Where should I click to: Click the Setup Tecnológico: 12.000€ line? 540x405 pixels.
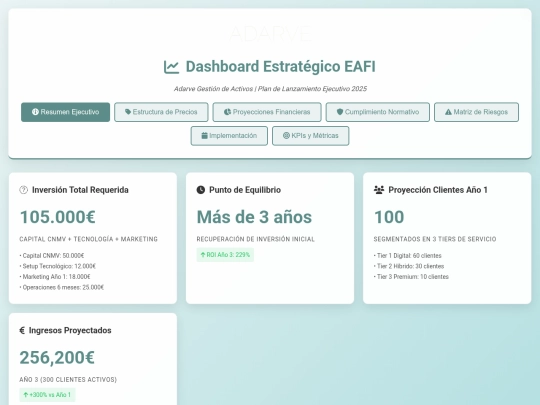tap(58, 266)
